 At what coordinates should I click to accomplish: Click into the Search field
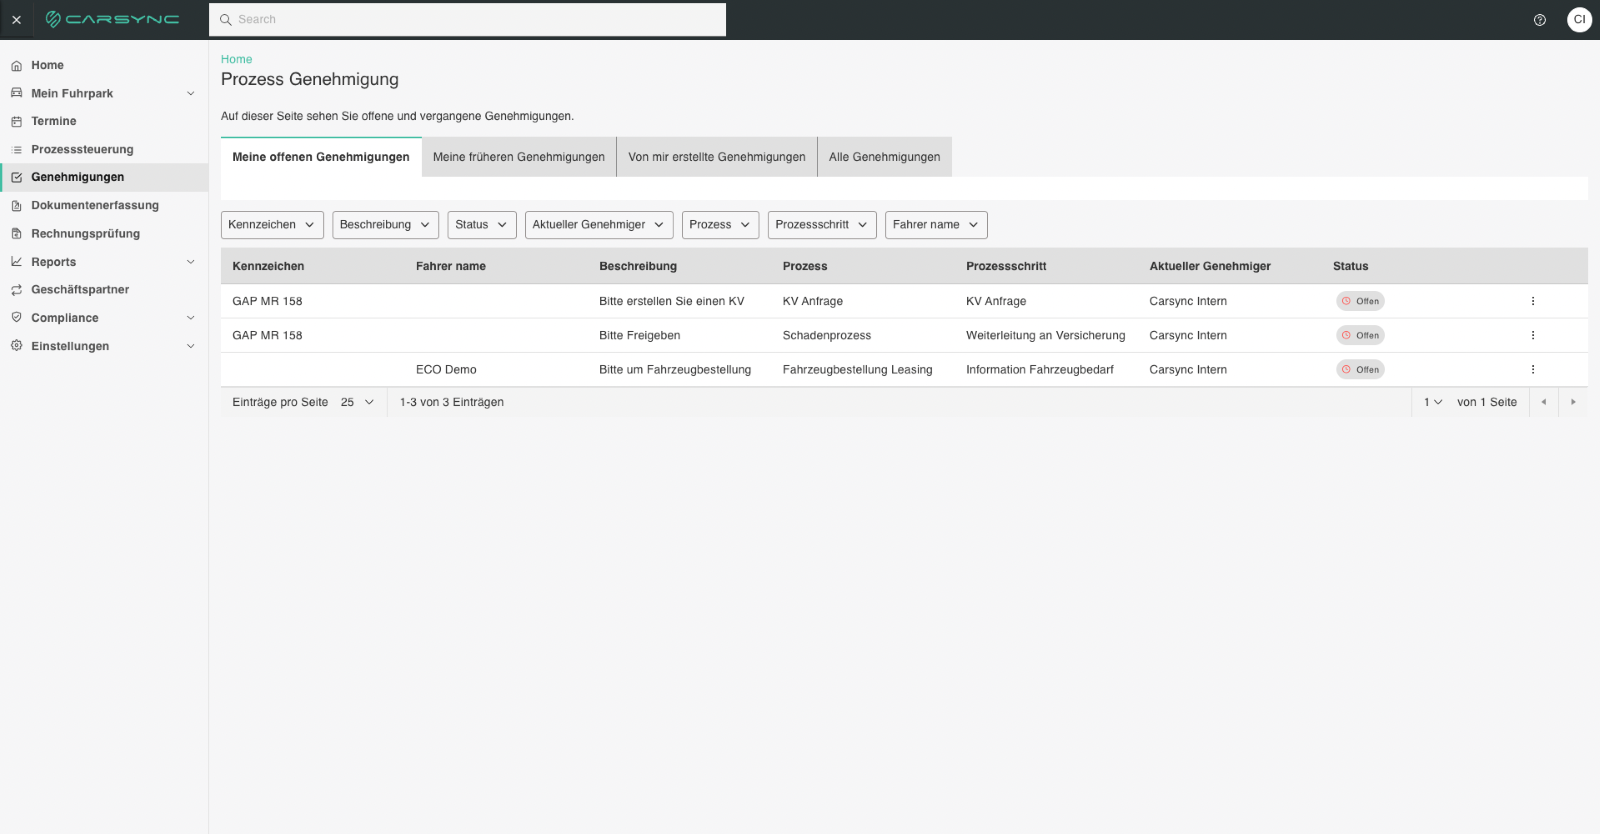pos(467,19)
